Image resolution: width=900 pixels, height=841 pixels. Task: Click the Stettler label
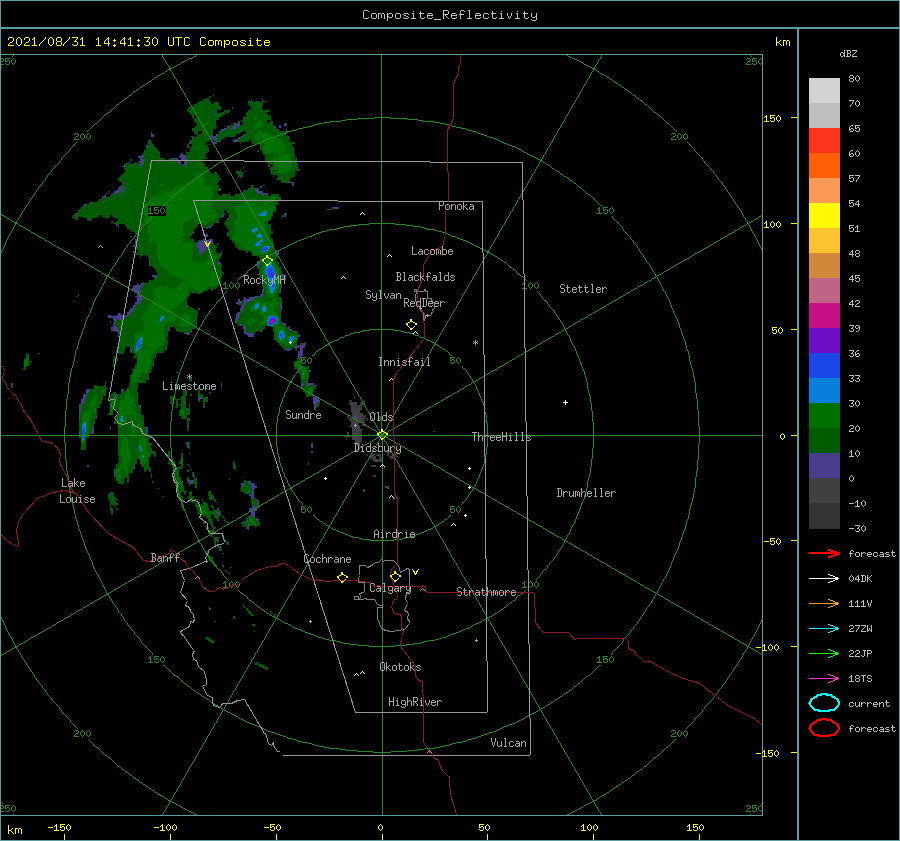tap(583, 289)
